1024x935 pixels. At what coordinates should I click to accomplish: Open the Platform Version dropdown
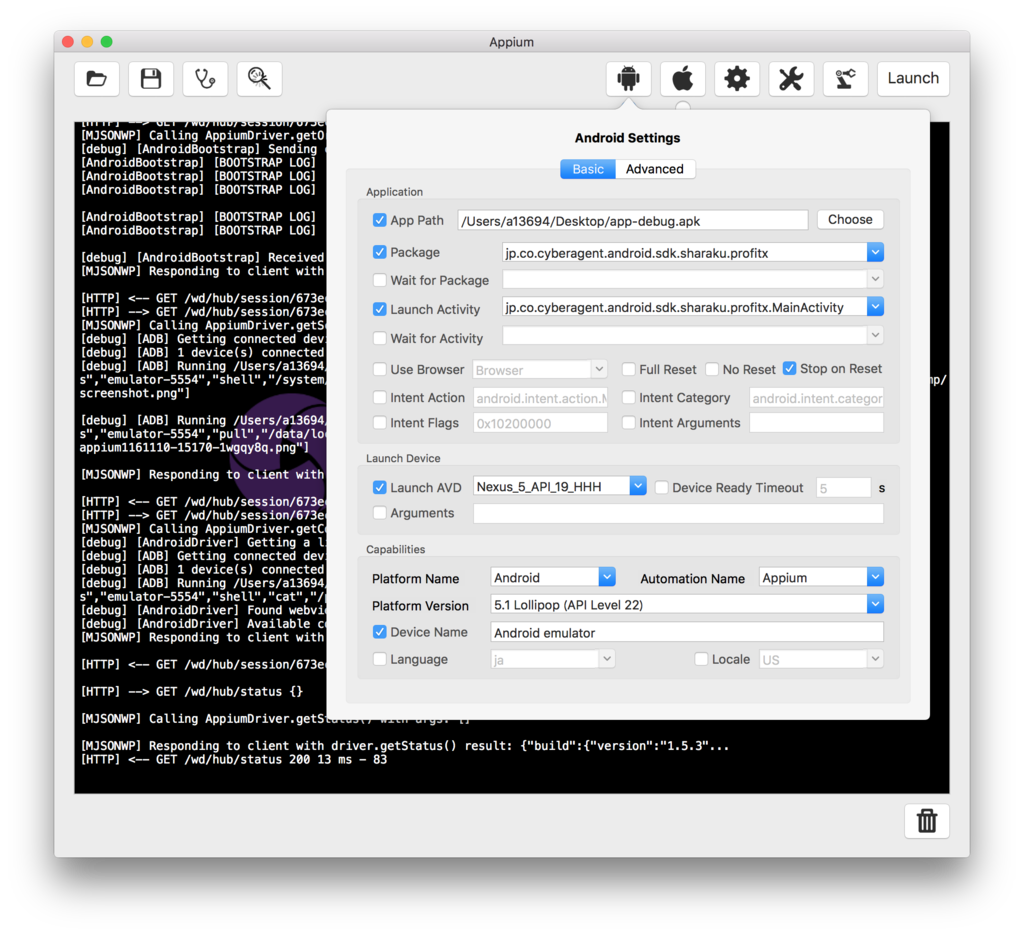click(875, 604)
